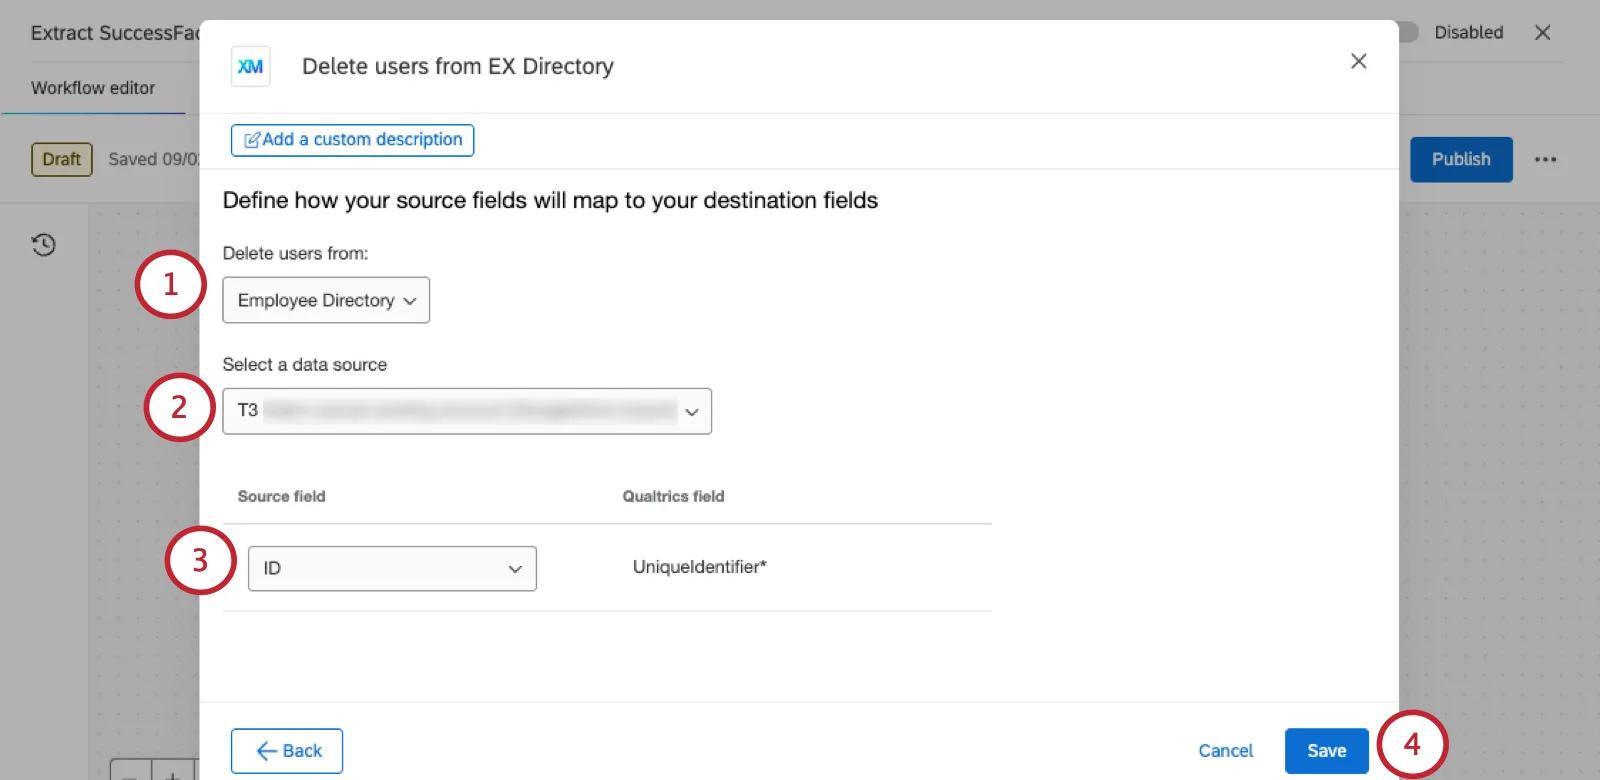
Task: Click the Qualtrics field column header
Action: tap(673, 496)
